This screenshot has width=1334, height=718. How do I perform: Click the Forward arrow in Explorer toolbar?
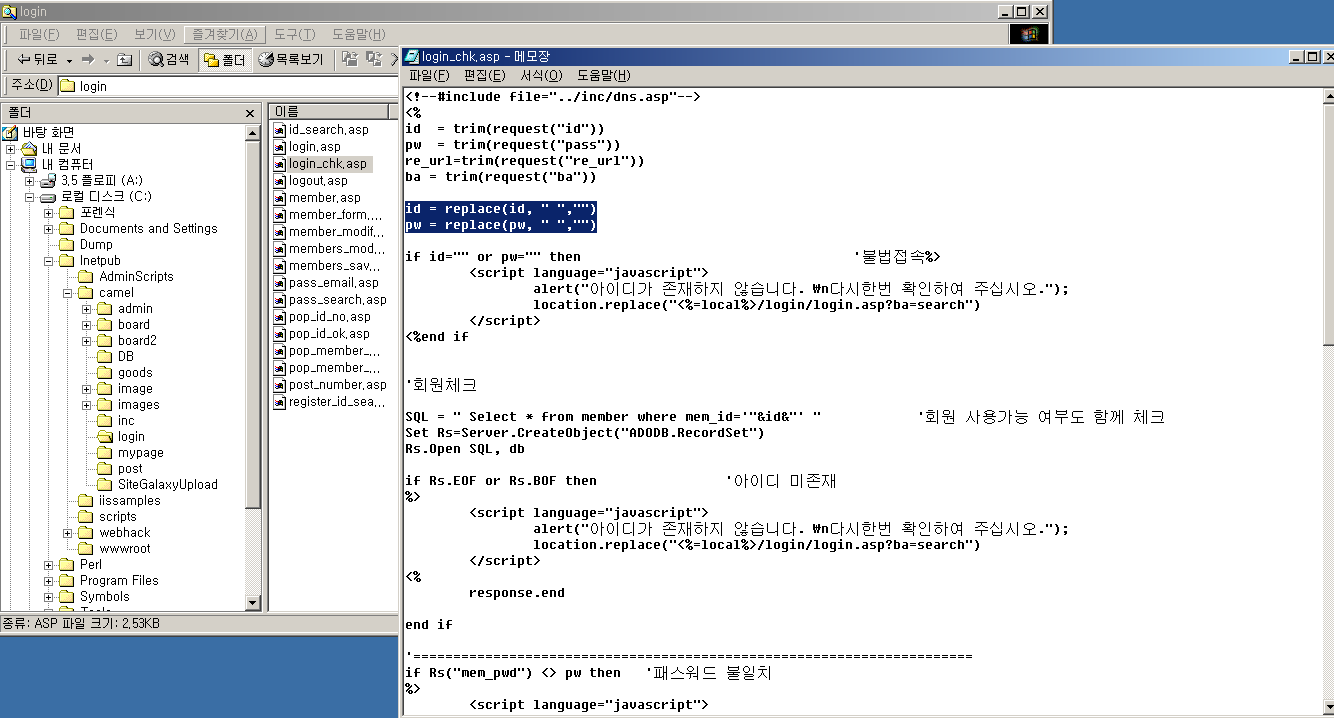point(88,60)
